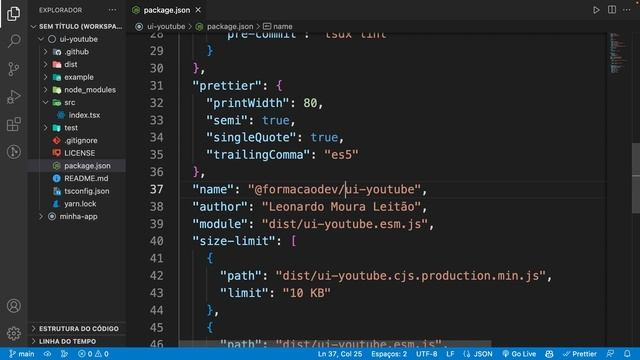Change encoding via UTF-8 status item
The height and width of the screenshot is (360, 640).
(x=427, y=354)
